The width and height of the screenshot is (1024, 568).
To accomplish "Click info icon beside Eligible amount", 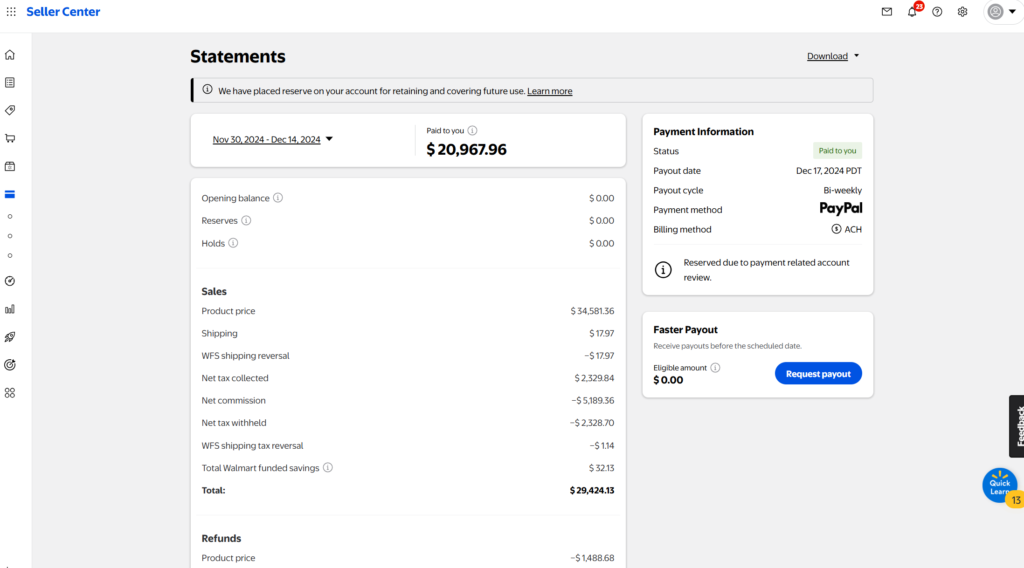I will [715, 368].
